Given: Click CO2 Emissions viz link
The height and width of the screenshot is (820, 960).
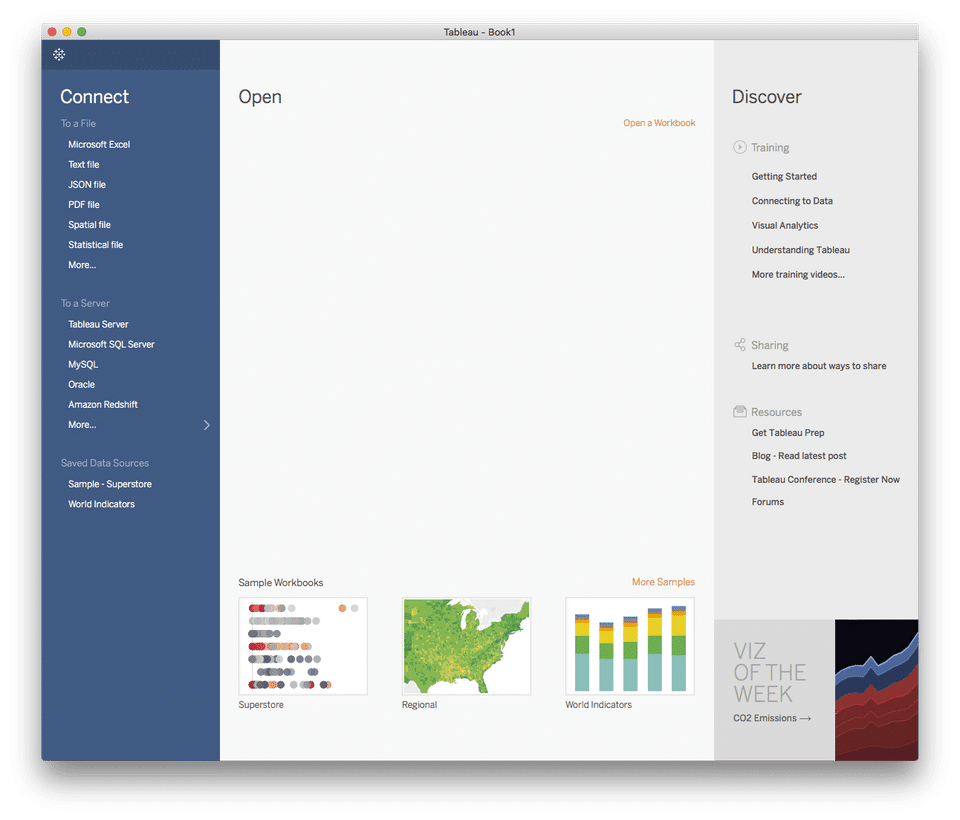Looking at the screenshot, I should click(772, 718).
